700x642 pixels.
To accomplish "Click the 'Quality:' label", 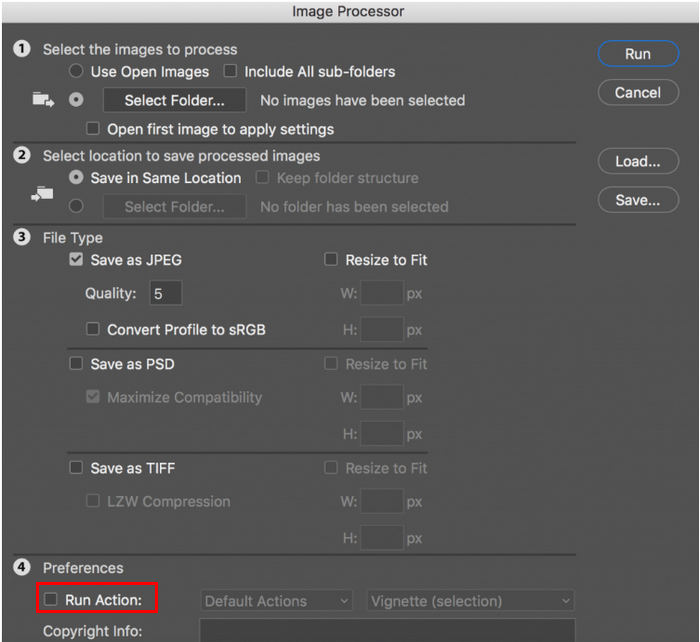I will (111, 293).
